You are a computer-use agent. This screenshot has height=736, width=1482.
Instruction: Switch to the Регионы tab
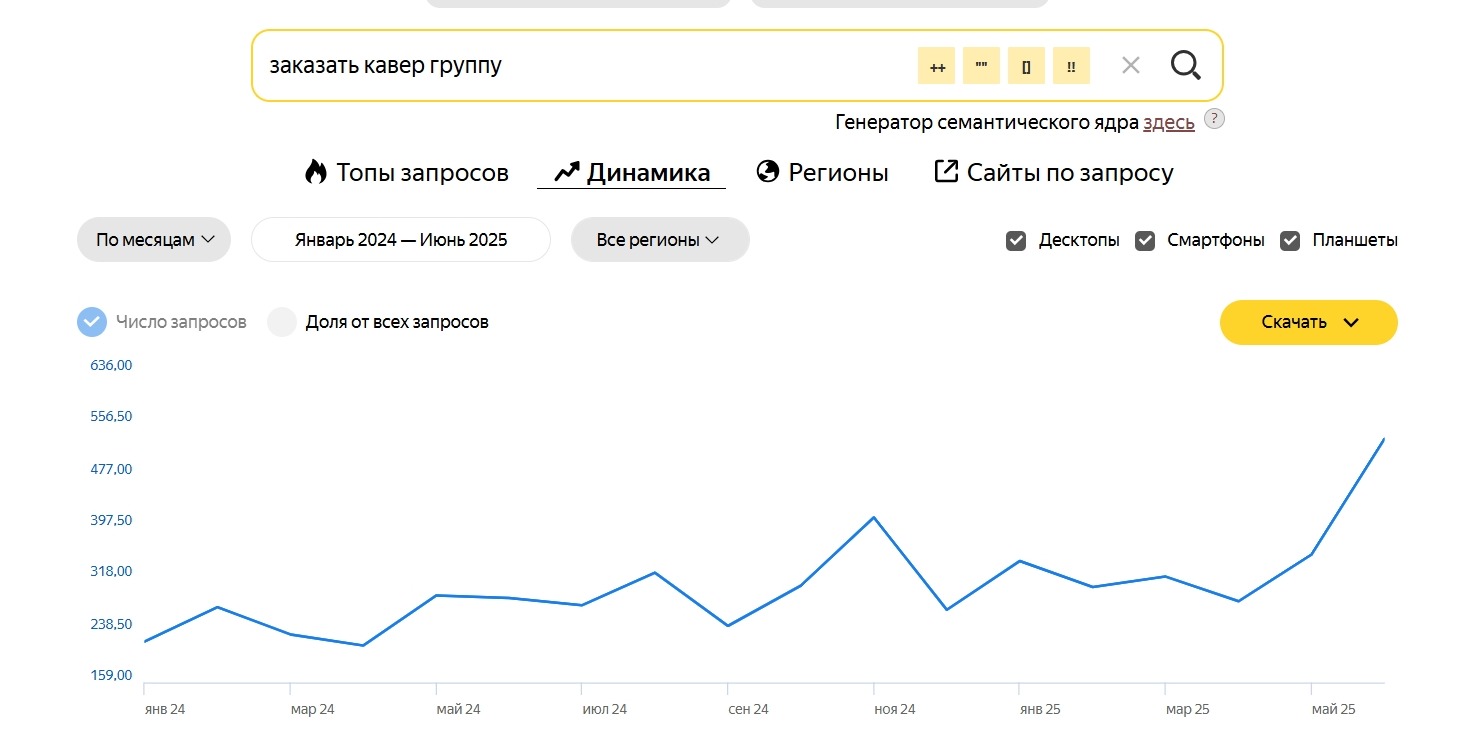(x=822, y=173)
